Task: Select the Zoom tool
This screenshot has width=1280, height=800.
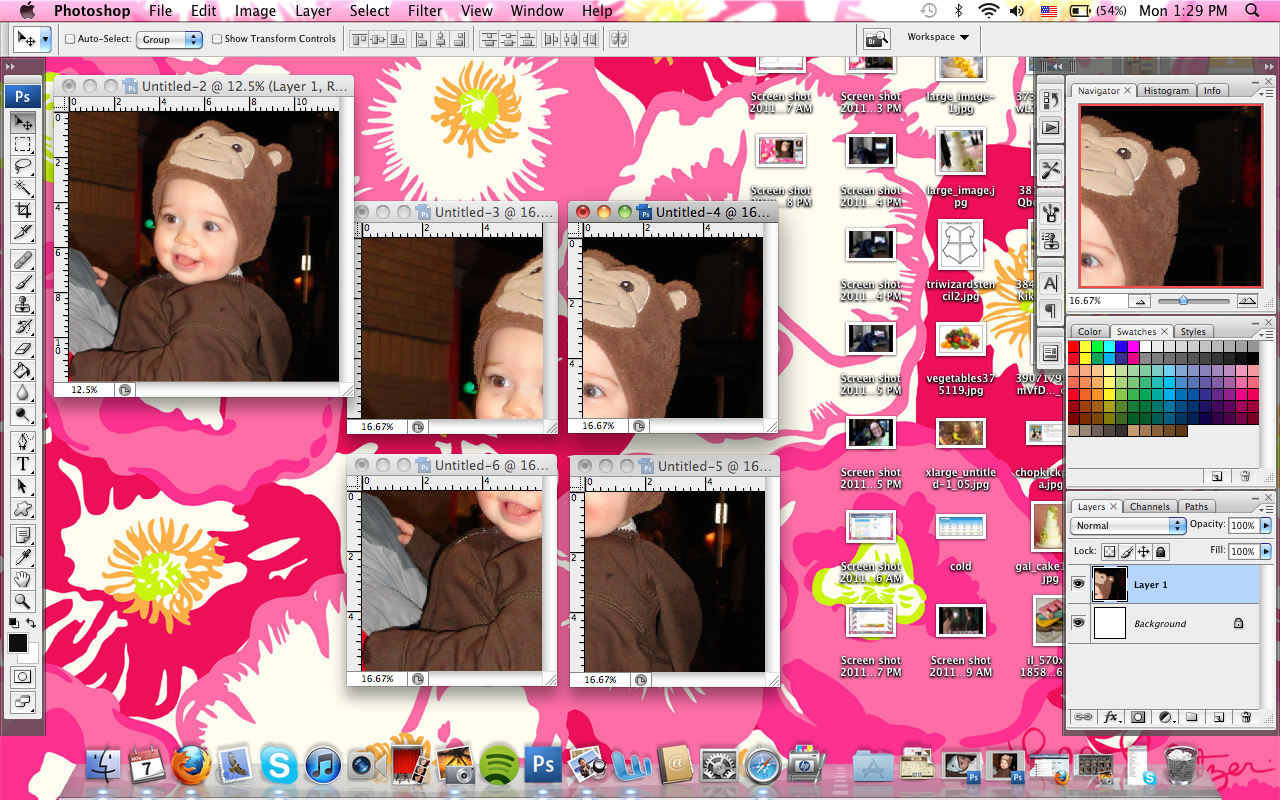Action: 23,600
